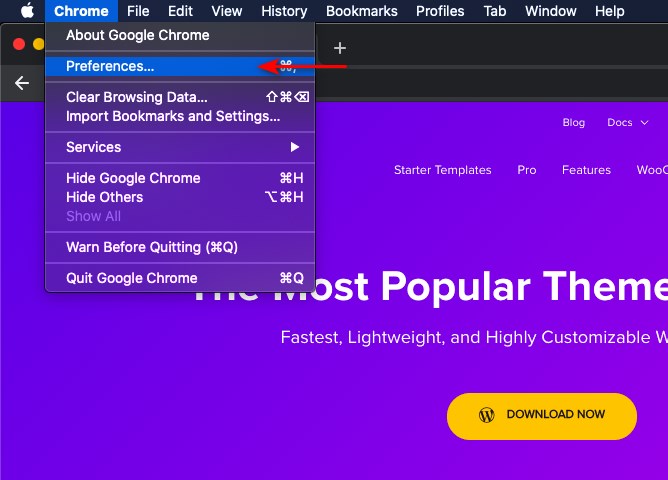This screenshot has width=668, height=480.
Task: Expand the Services submenu arrow
Action: [294, 147]
